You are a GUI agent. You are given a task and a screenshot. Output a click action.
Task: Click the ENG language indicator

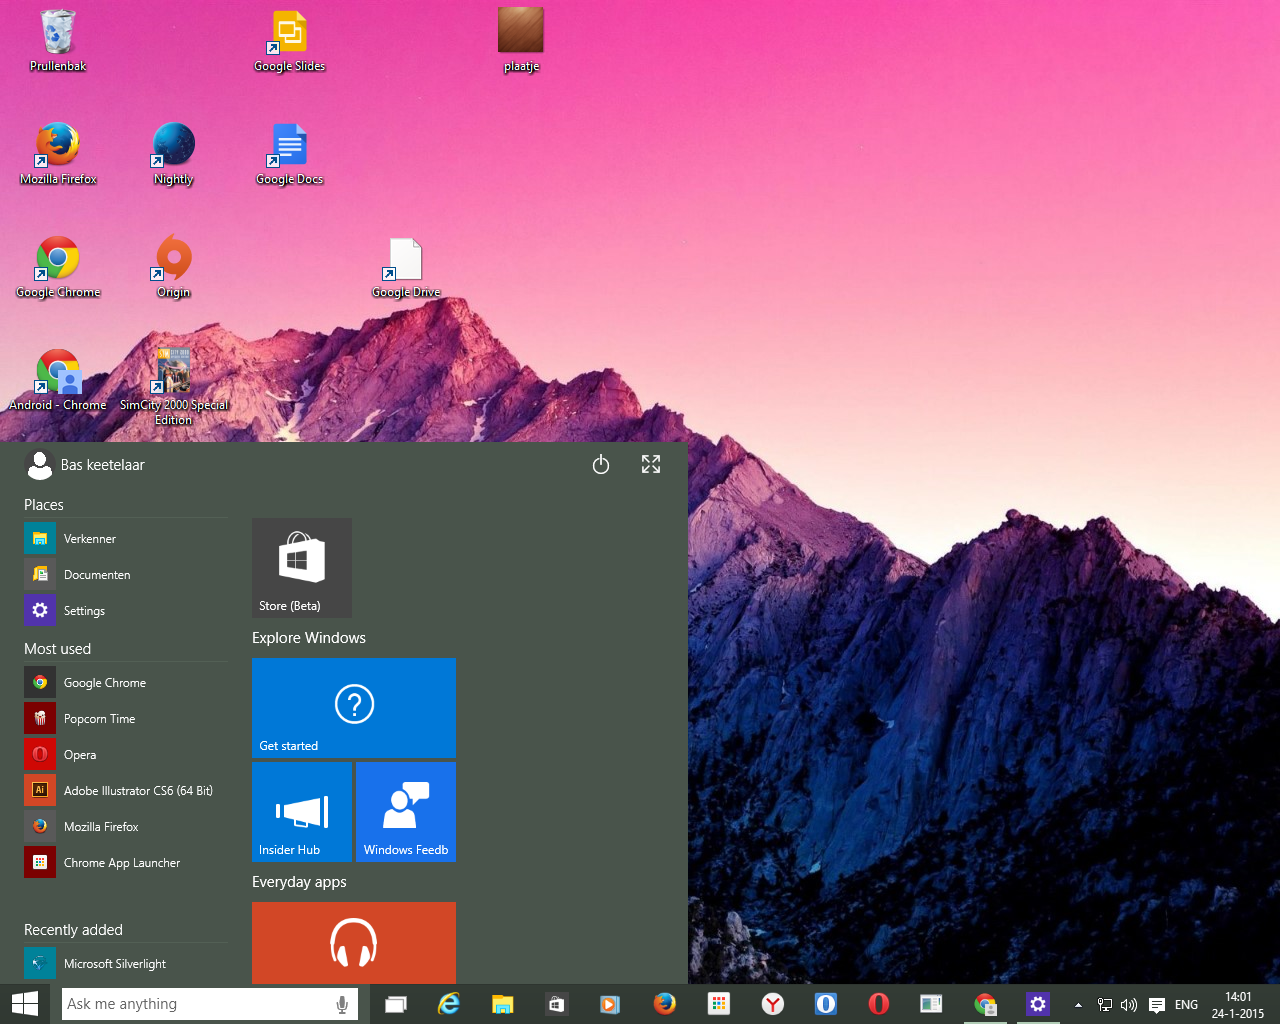[x=1187, y=1005]
